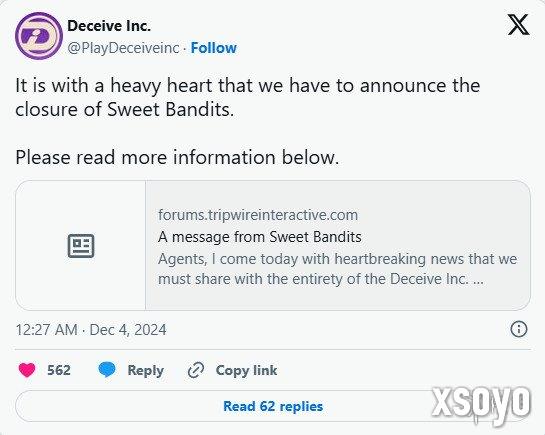Read 62 replies button
The width and height of the screenshot is (545, 435).
(273, 406)
